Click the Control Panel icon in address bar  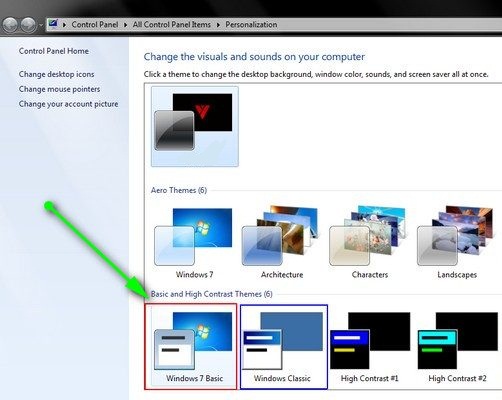click(x=53, y=24)
